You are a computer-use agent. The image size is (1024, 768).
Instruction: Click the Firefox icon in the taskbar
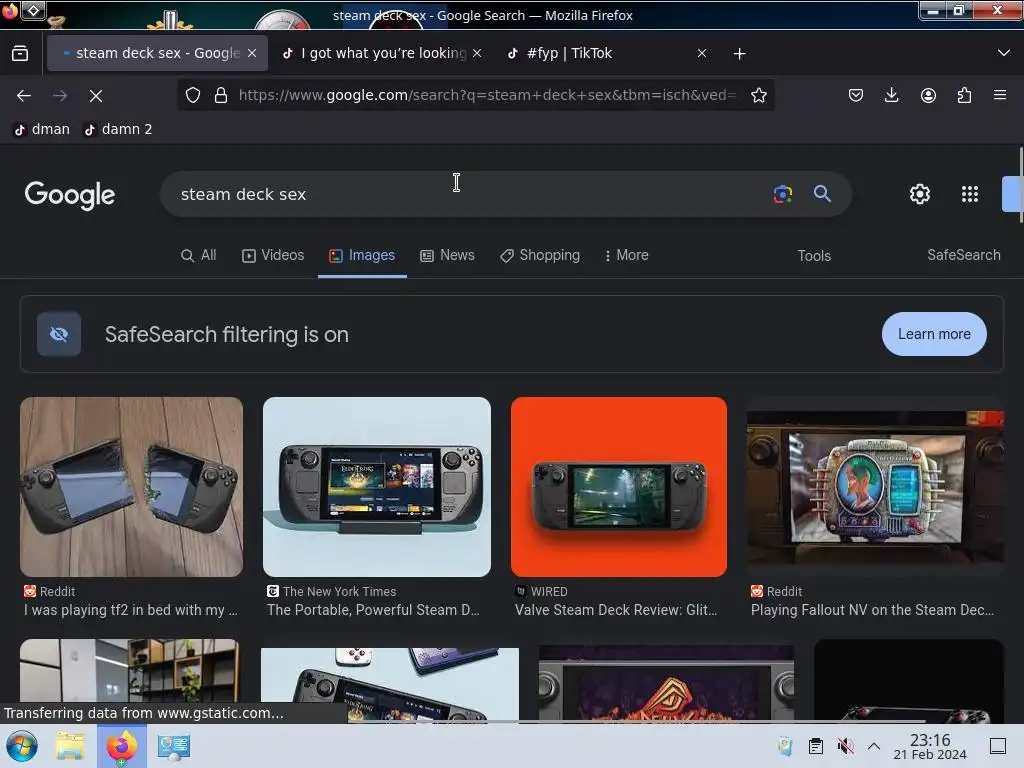coord(121,746)
